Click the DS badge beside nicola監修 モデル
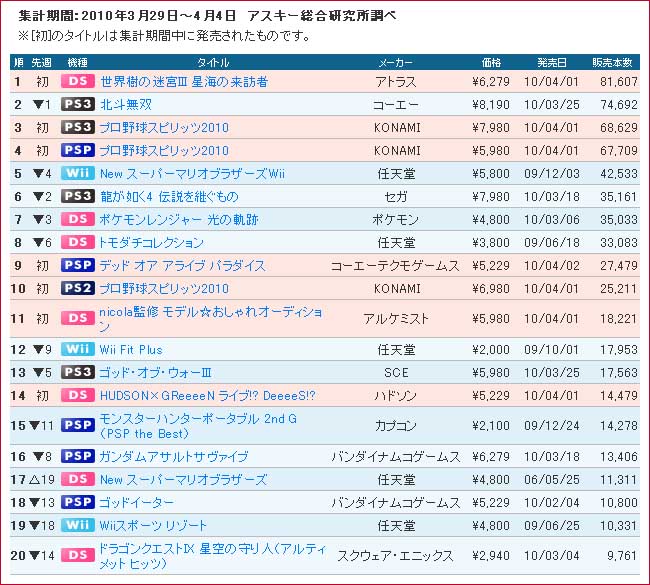This screenshot has height=585, width=650. pyautogui.click(x=78, y=318)
